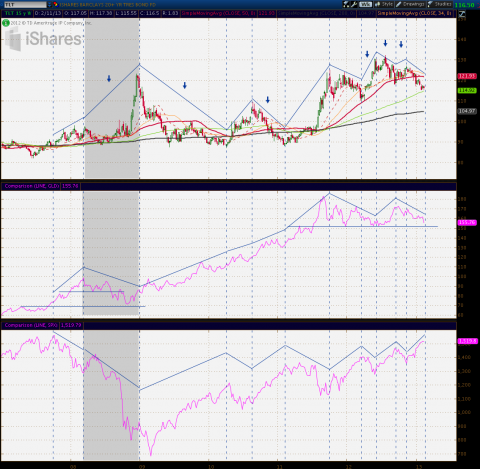Image resolution: width=480 pixels, height=469 pixels.
Task: Open the chart share icon
Action: click(x=347, y=4)
